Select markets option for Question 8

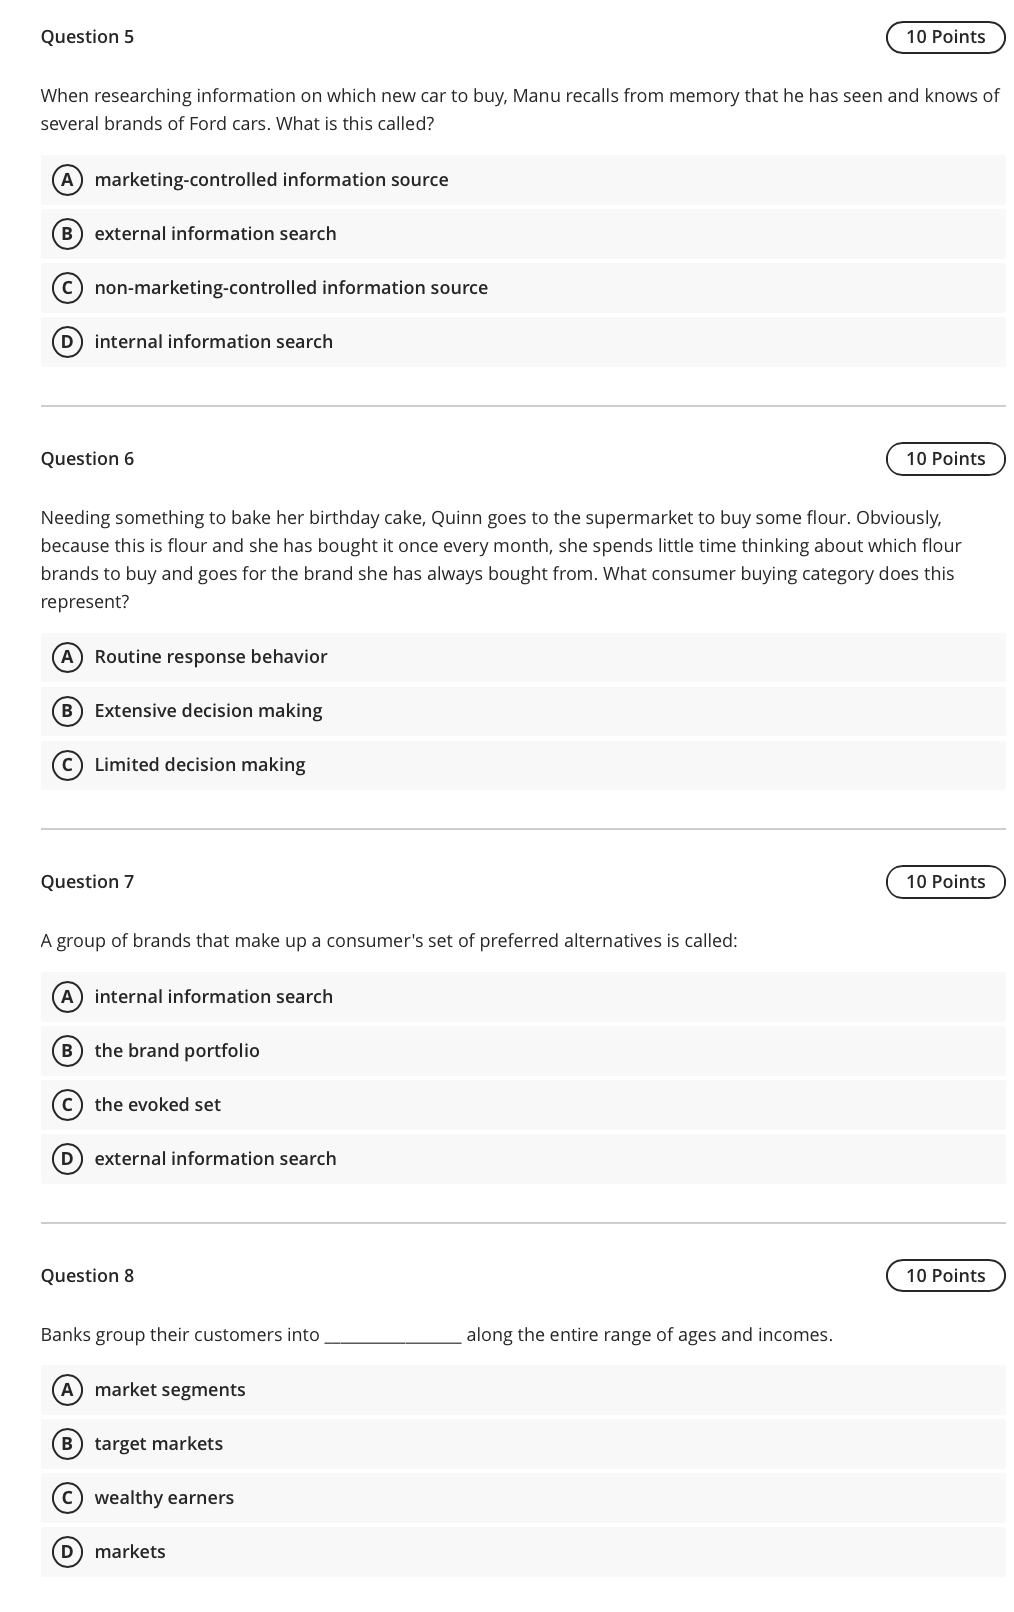[x=130, y=1552]
